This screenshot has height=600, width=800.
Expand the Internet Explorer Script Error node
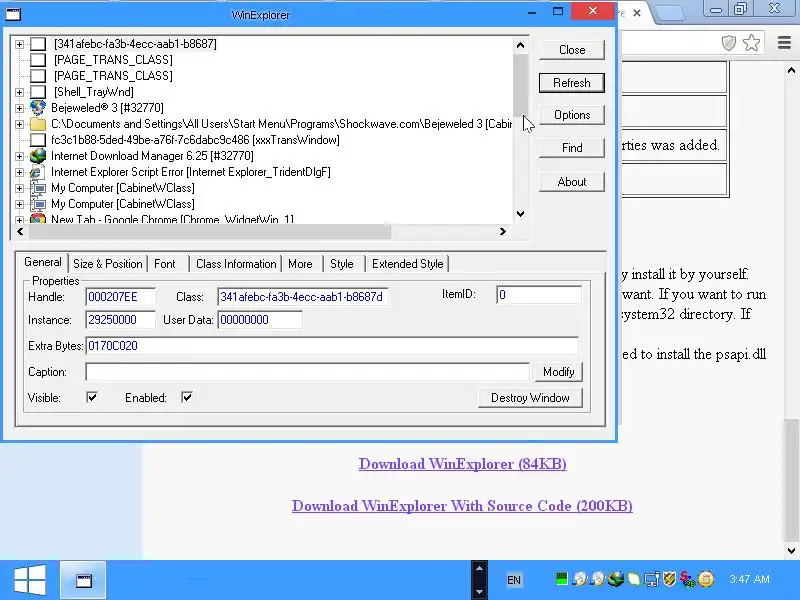(x=19, y=172)
